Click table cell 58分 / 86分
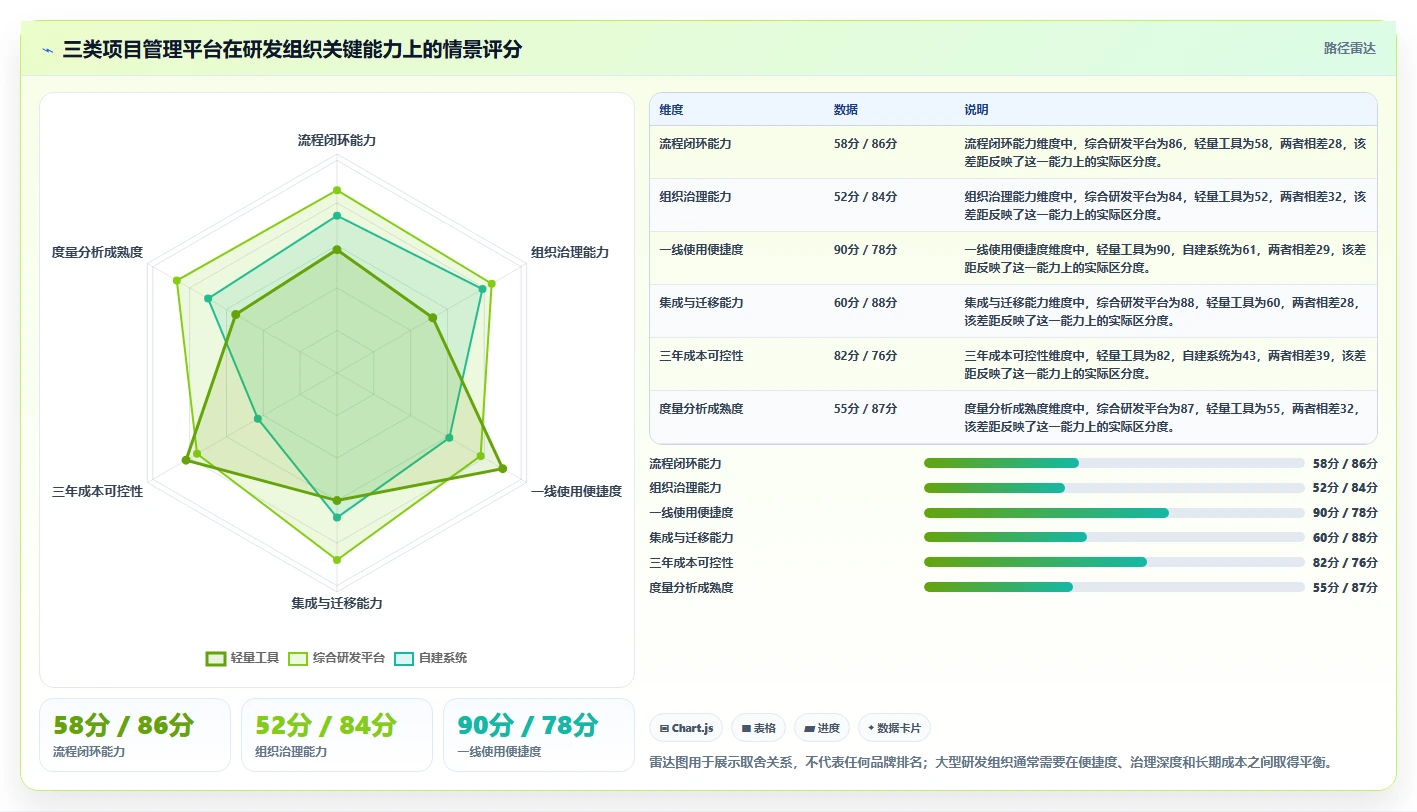Screen dimensions: 1417x812 pyautogui.click(x=865, y=144)
